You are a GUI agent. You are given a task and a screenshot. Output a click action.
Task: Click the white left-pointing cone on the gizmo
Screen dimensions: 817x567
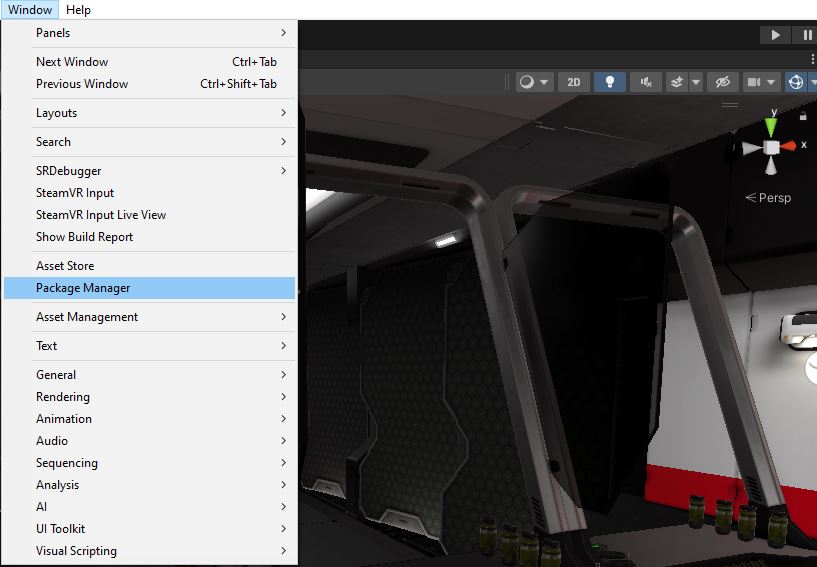click(x=752, y=149)
